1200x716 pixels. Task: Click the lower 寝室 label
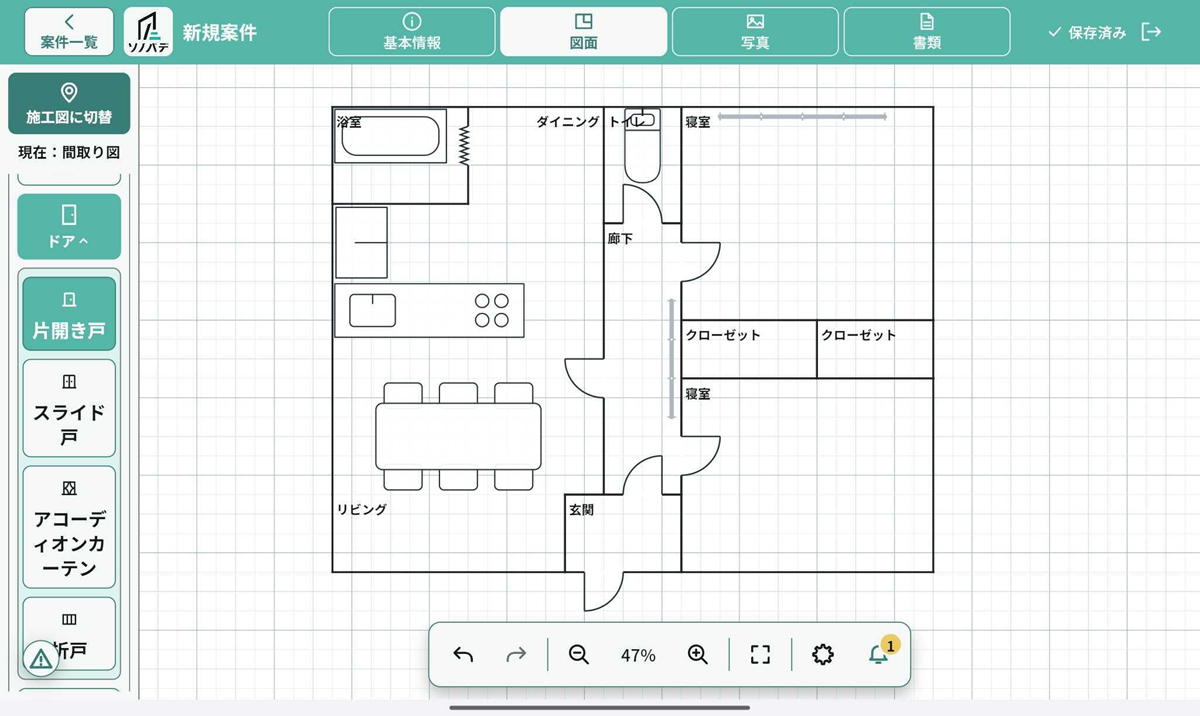pos(698,394)
